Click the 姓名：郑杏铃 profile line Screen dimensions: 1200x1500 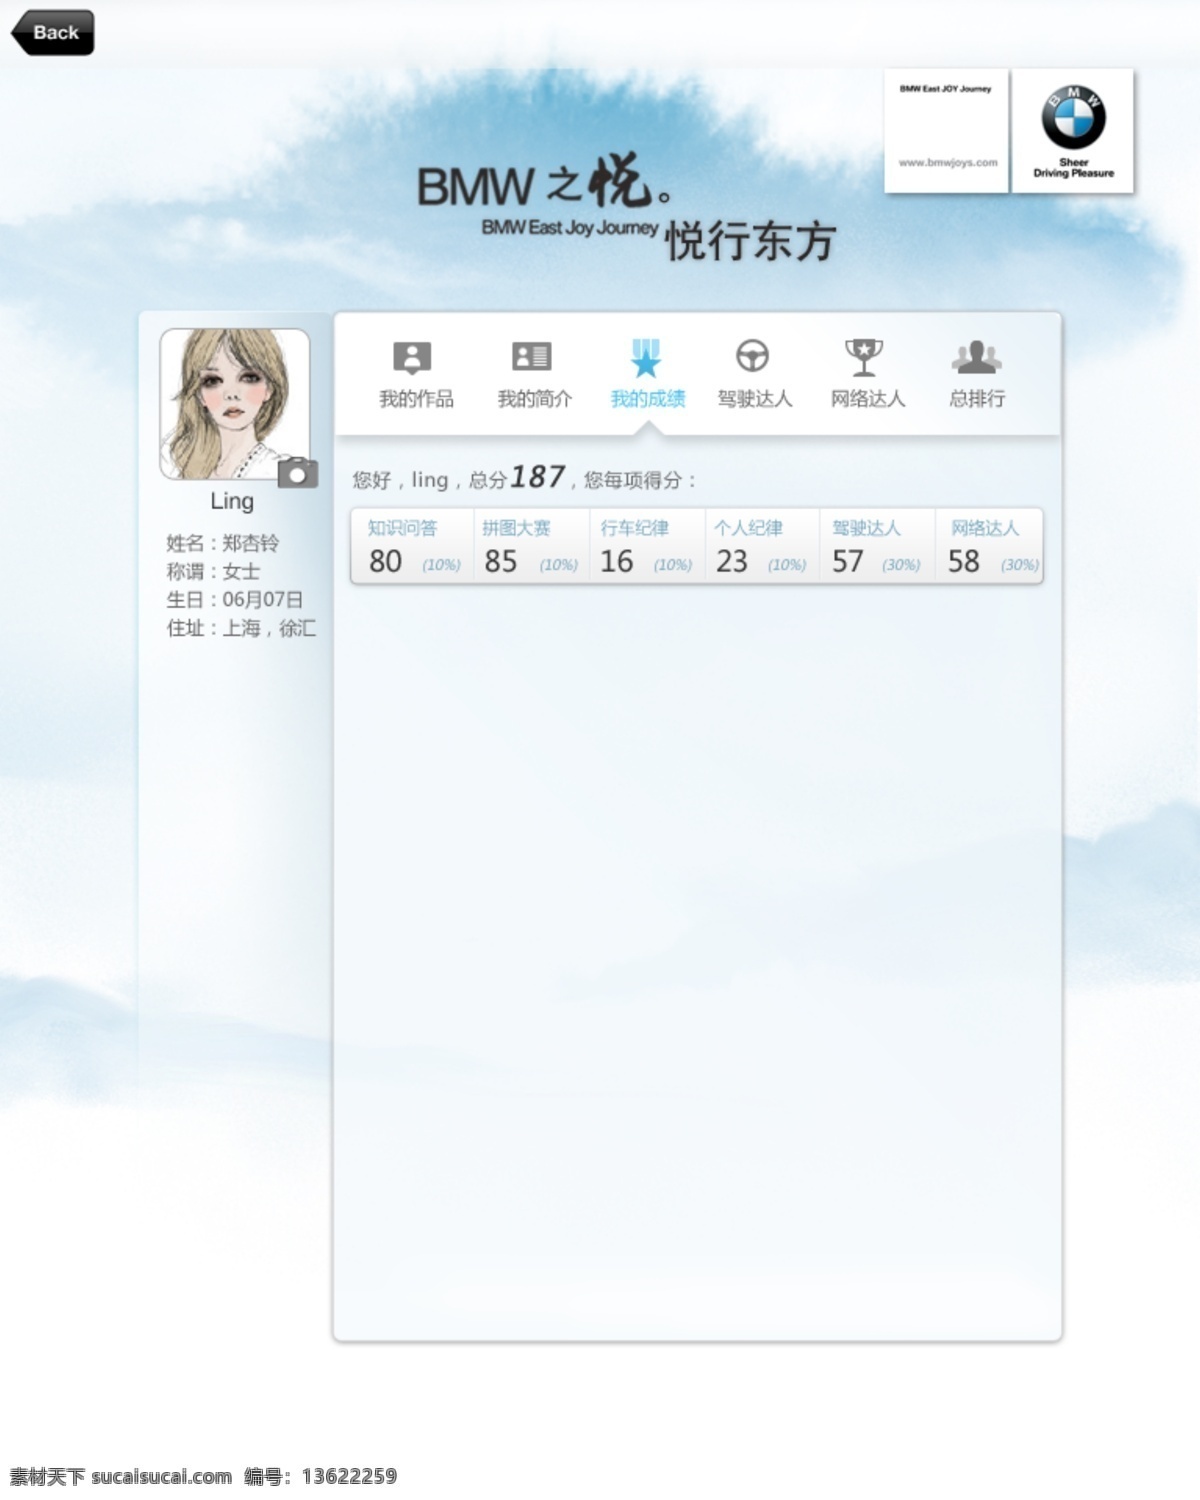(223, 543)
